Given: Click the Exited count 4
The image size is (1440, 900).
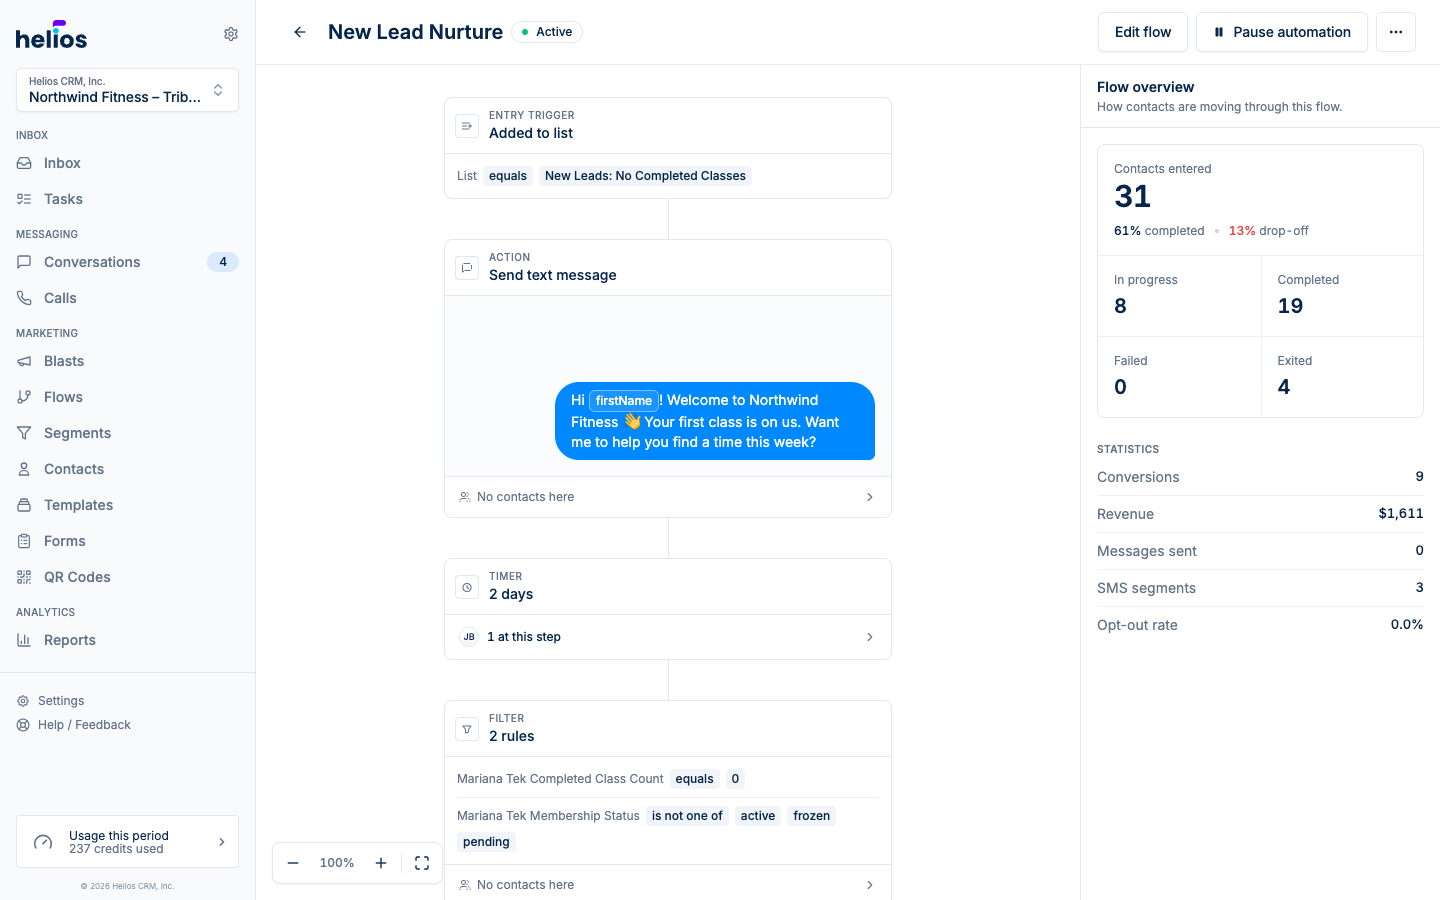Looking at the screenshot, I should tap(1284, 387).
